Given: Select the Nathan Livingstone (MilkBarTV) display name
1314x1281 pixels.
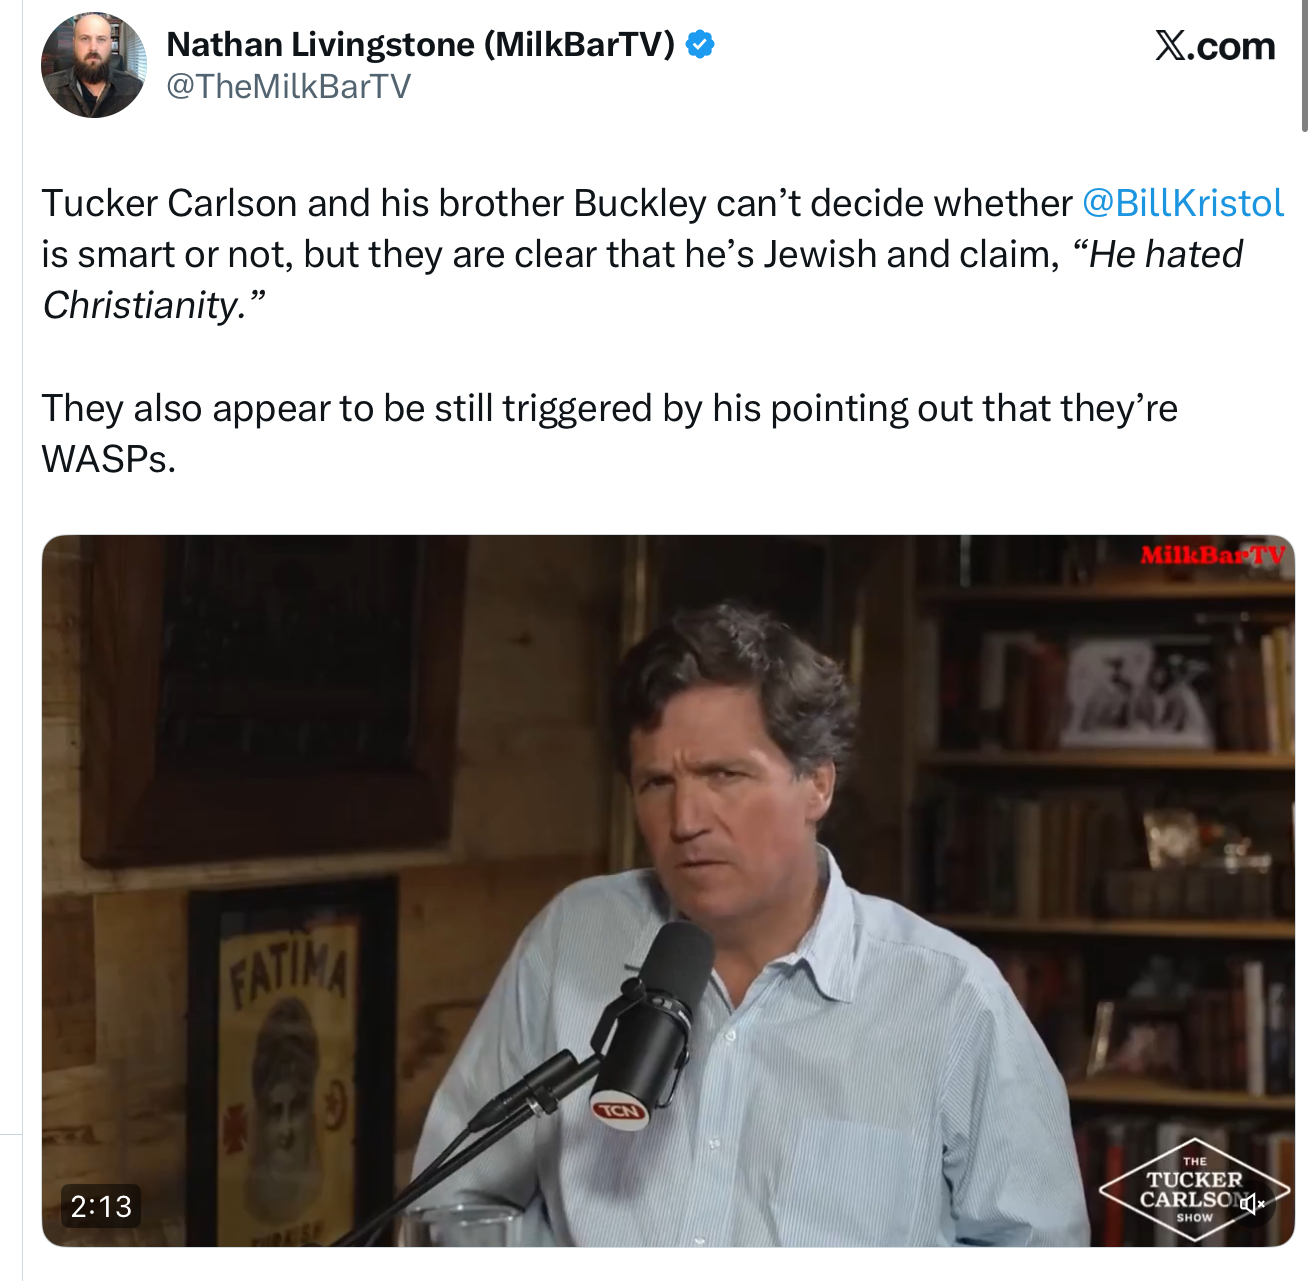Looking at the screenshot, I should [x=421, y=45].
